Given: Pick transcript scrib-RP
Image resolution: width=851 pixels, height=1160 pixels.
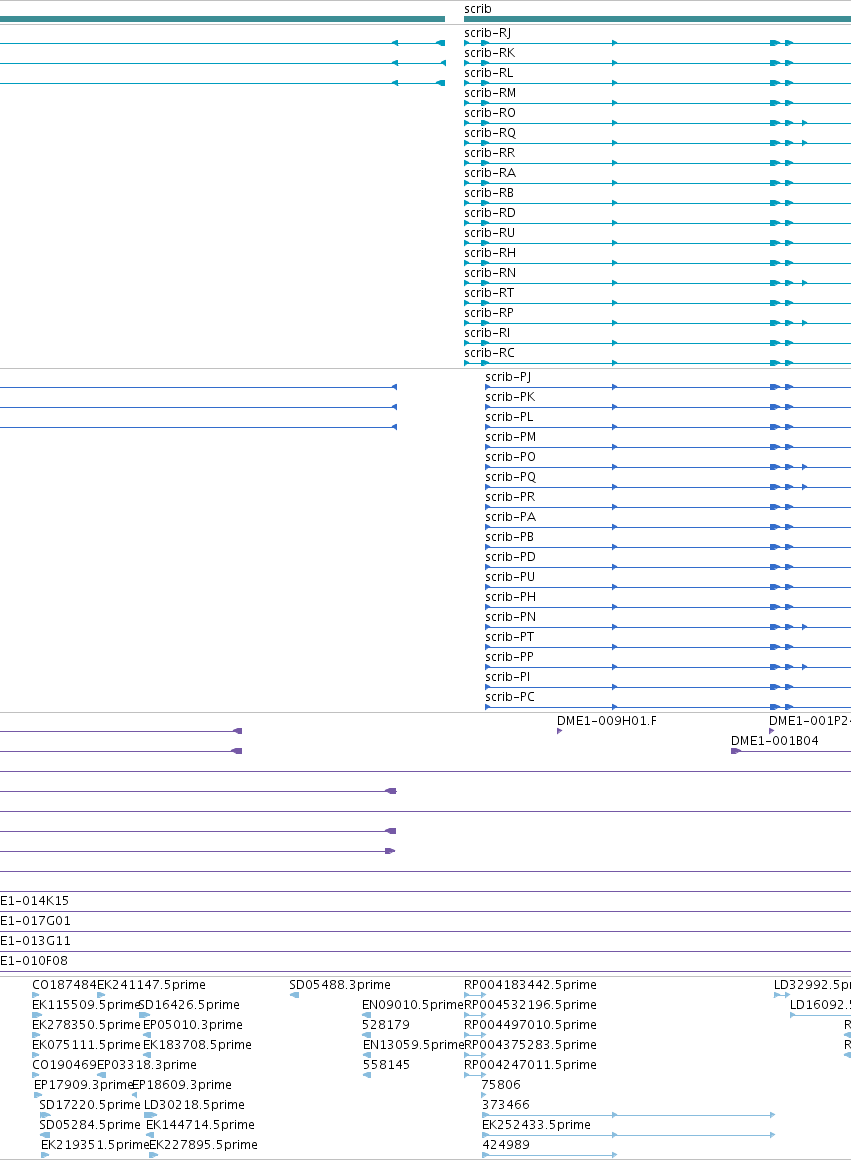Looking at the screenshot, I should pyautogui.click(x=488, y=312).
